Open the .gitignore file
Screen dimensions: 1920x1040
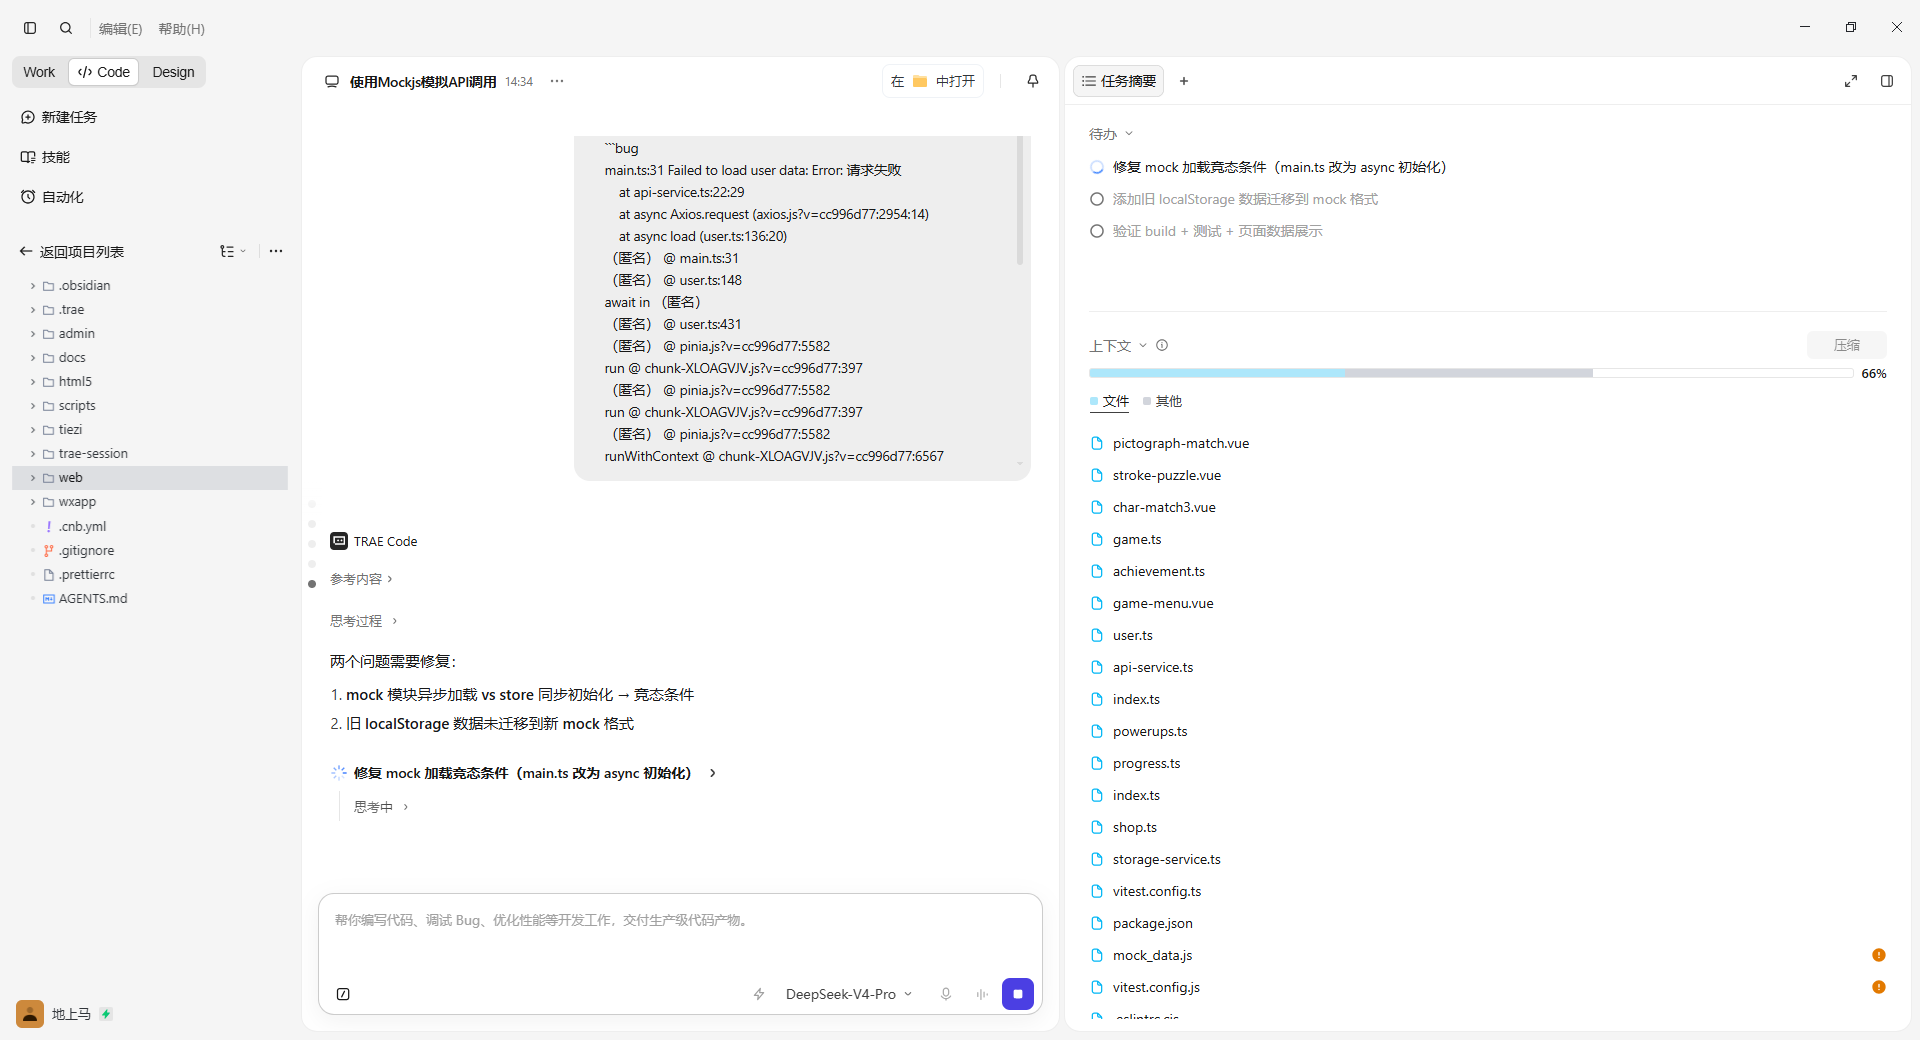(x=86, y=550)
